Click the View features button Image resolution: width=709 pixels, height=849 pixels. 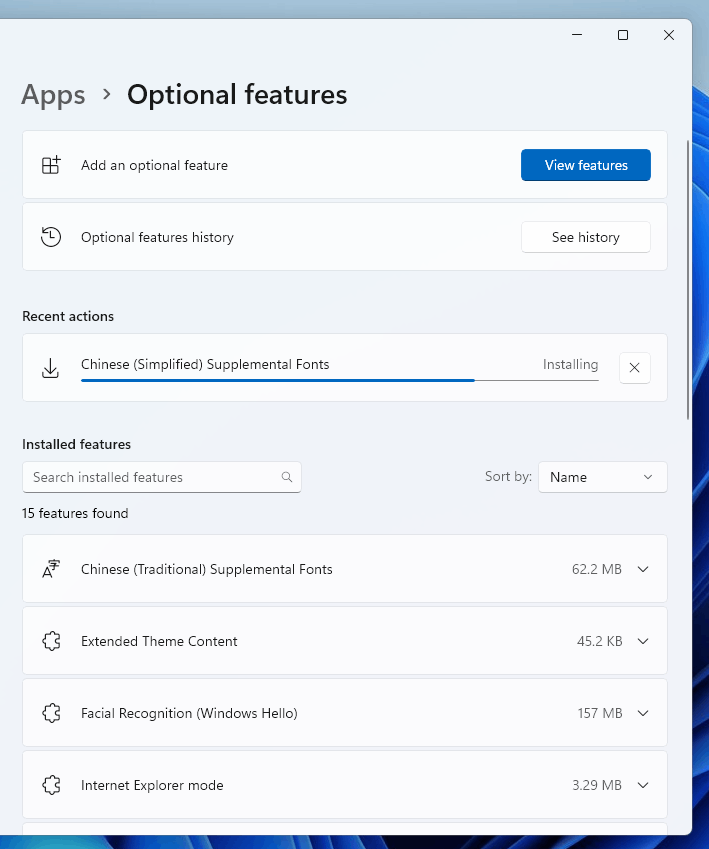click(x=586, y=165)
